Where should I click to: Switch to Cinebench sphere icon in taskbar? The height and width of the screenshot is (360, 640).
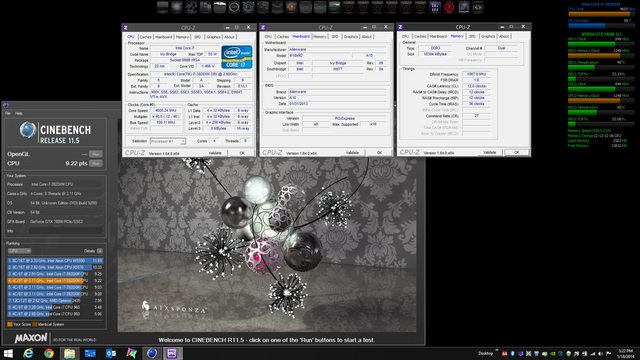point(152,353)
